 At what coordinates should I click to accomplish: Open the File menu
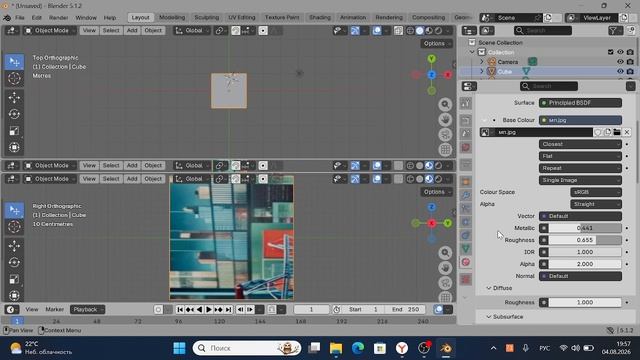(x=20, y=18)
